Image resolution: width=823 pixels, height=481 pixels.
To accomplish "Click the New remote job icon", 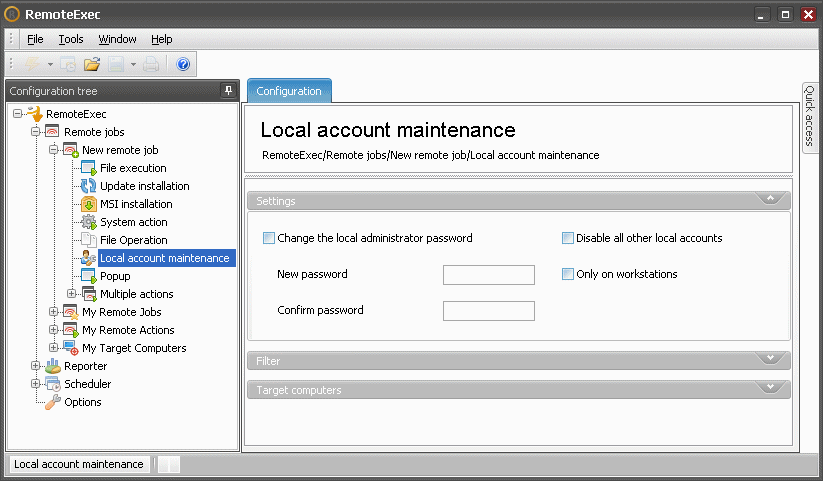I will [x=70, y=150].
